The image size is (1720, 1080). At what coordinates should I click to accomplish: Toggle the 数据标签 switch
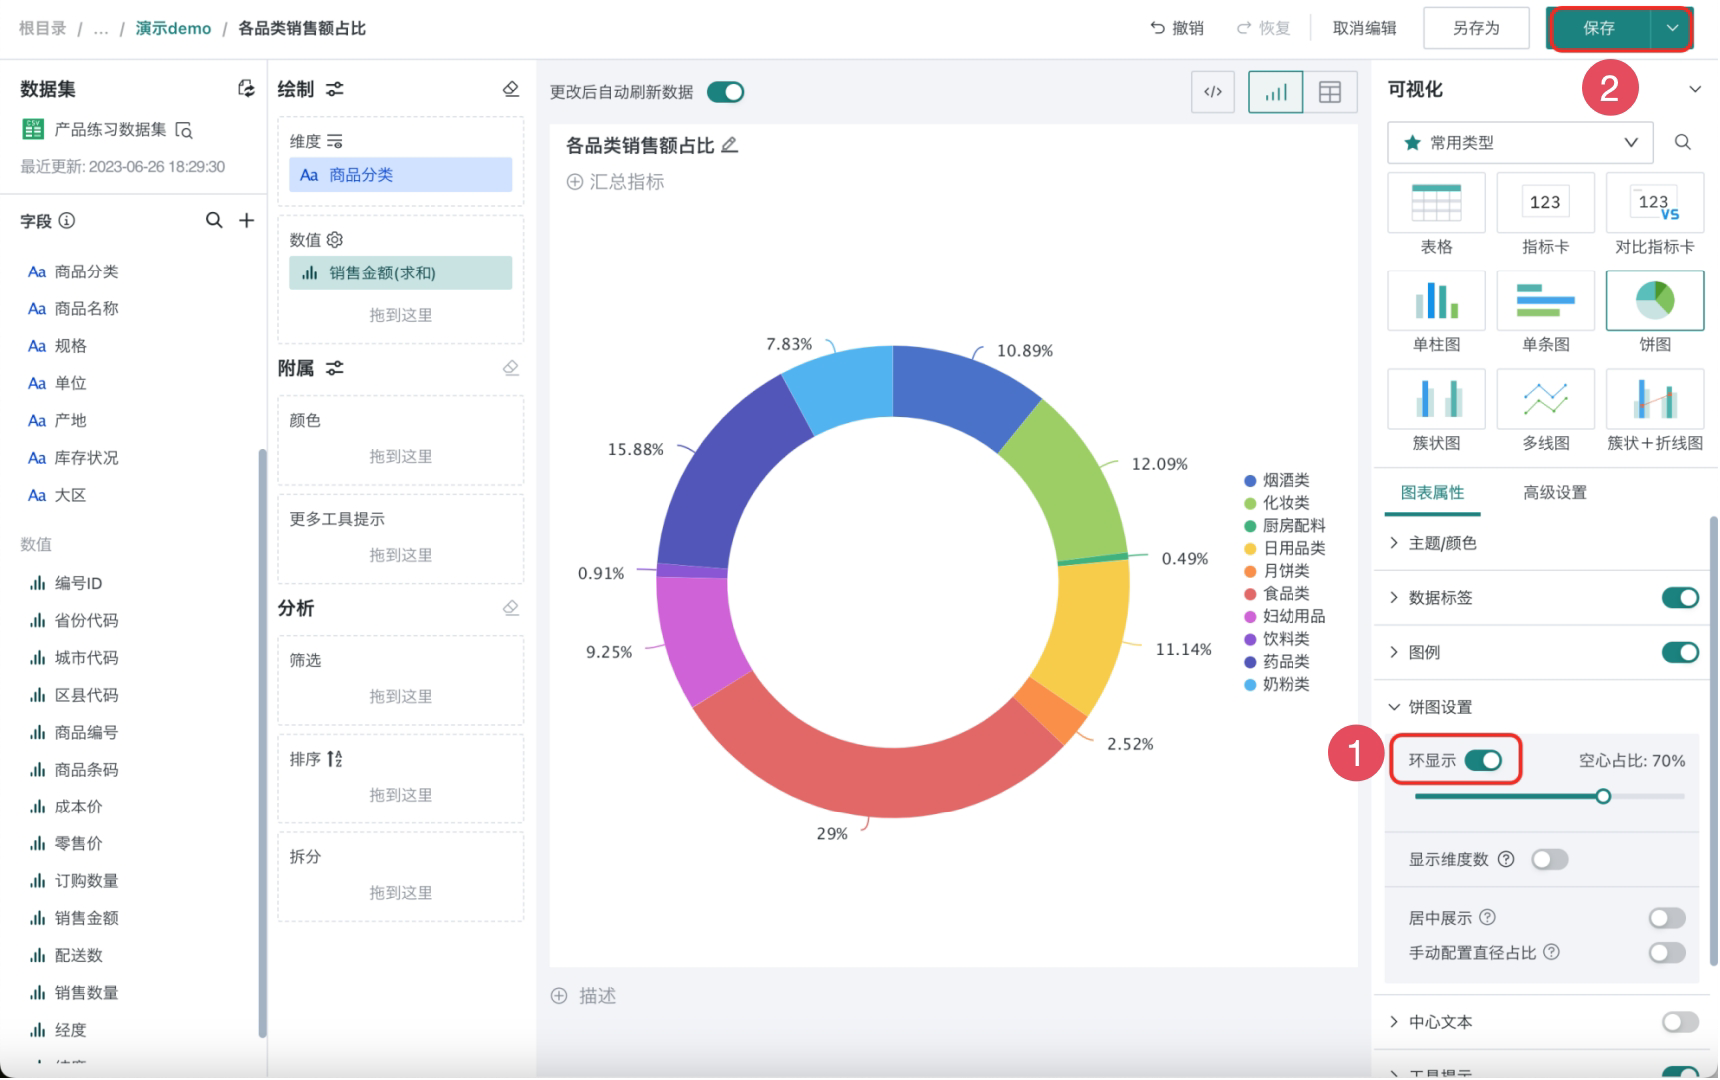click(1680, 597)
